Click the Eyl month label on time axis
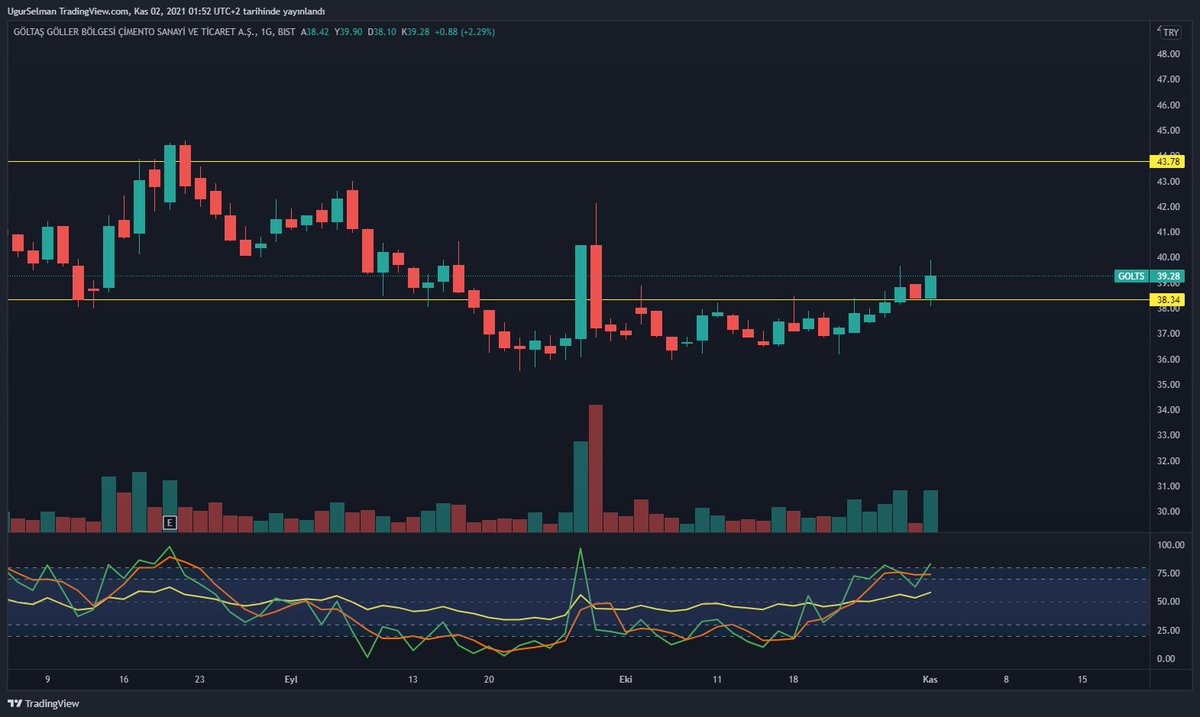This screenshot has height=717, width=1200. click(291, 679)
